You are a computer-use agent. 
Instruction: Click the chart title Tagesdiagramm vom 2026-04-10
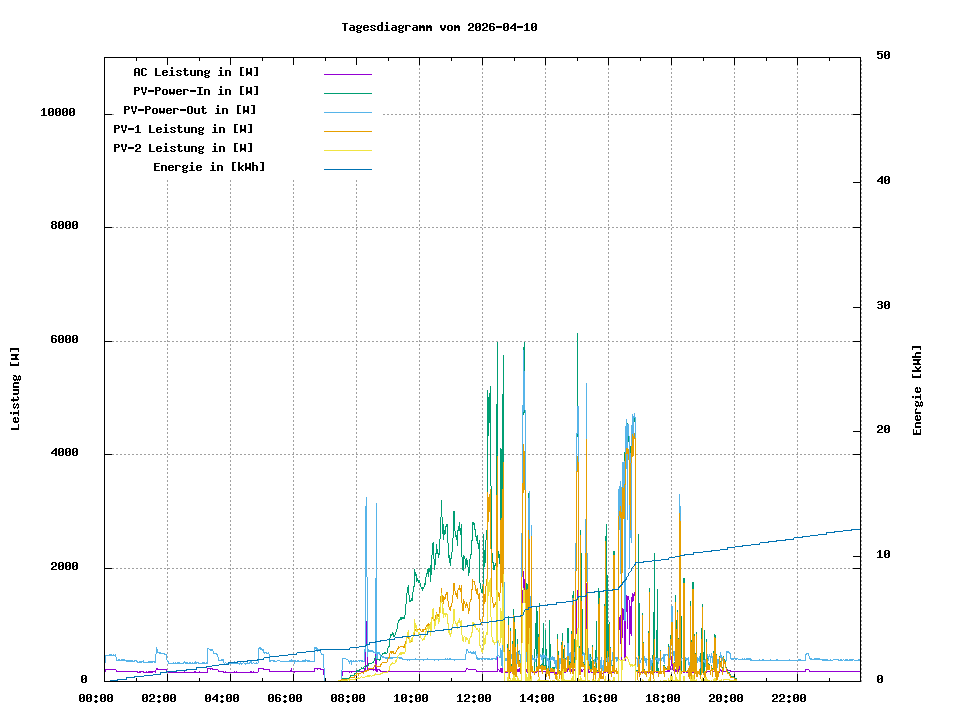tap(439, 27)
